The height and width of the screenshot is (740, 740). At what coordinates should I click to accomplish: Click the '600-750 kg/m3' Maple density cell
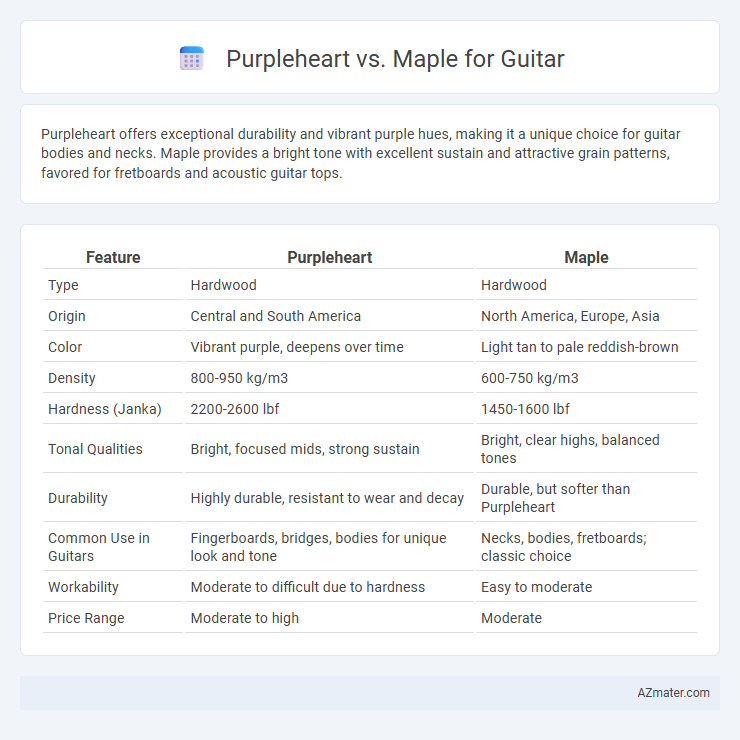coord(530,378)
